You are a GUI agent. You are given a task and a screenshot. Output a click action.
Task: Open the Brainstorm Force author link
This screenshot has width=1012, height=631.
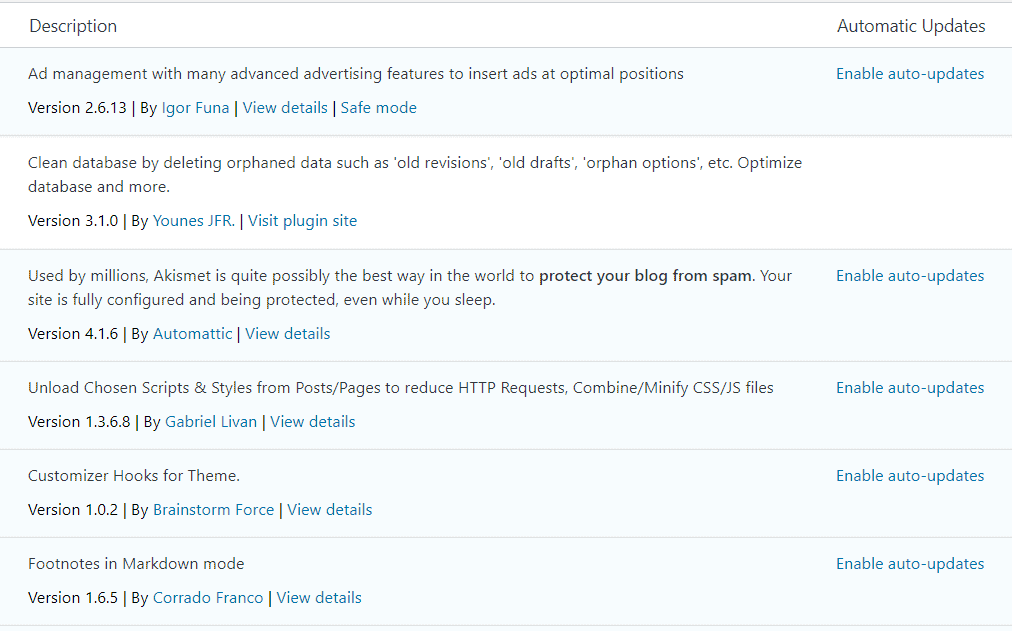213,510
